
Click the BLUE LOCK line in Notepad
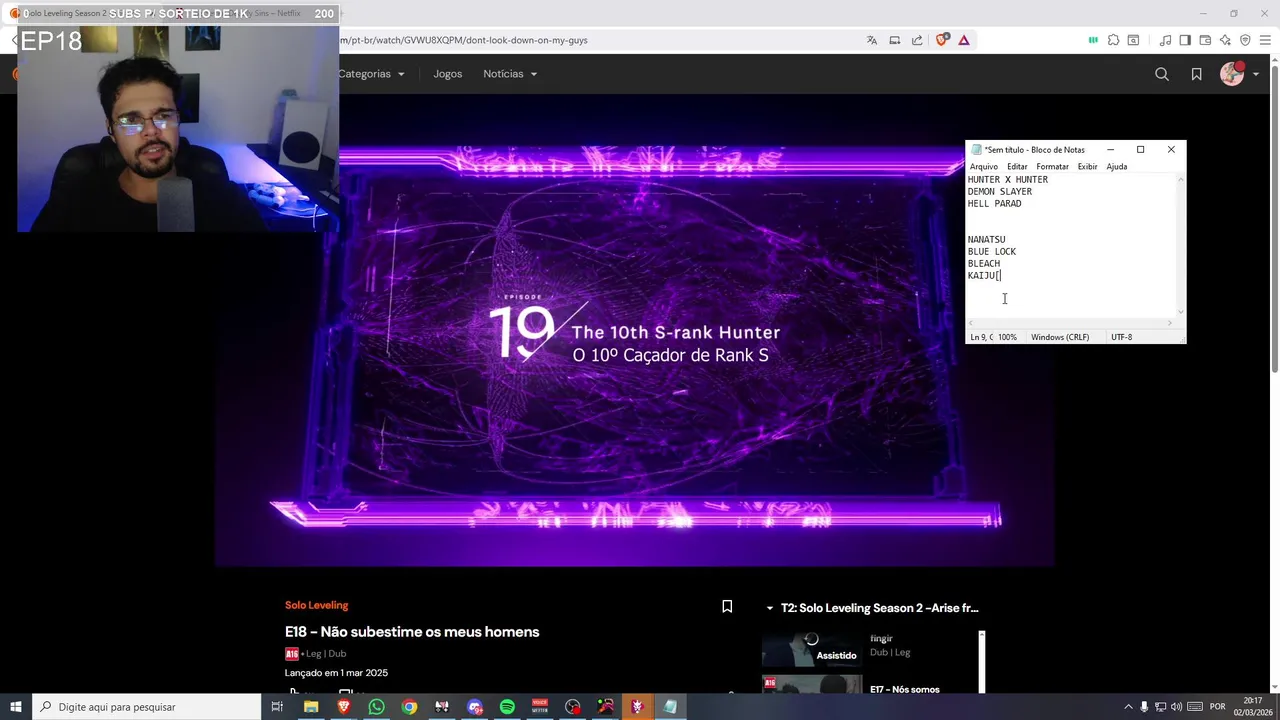[x=992, y=252]
